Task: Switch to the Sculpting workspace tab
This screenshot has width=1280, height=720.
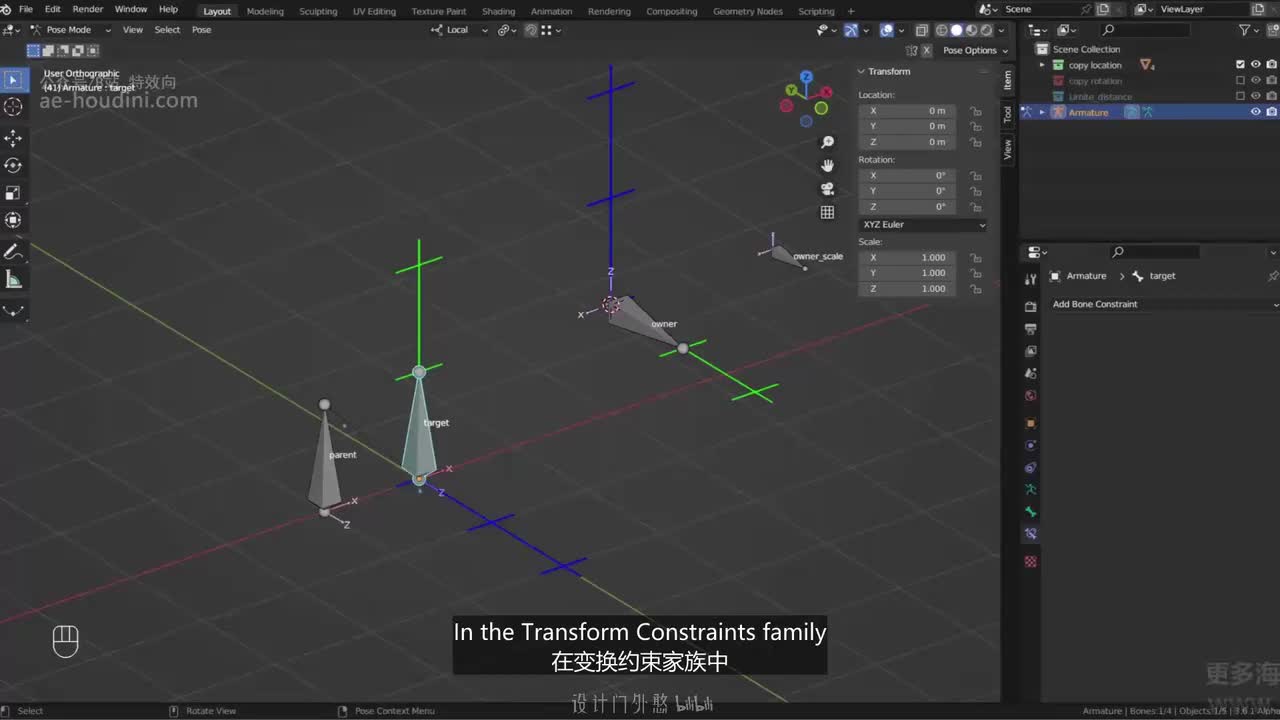Action: click(x=318, y=11)
